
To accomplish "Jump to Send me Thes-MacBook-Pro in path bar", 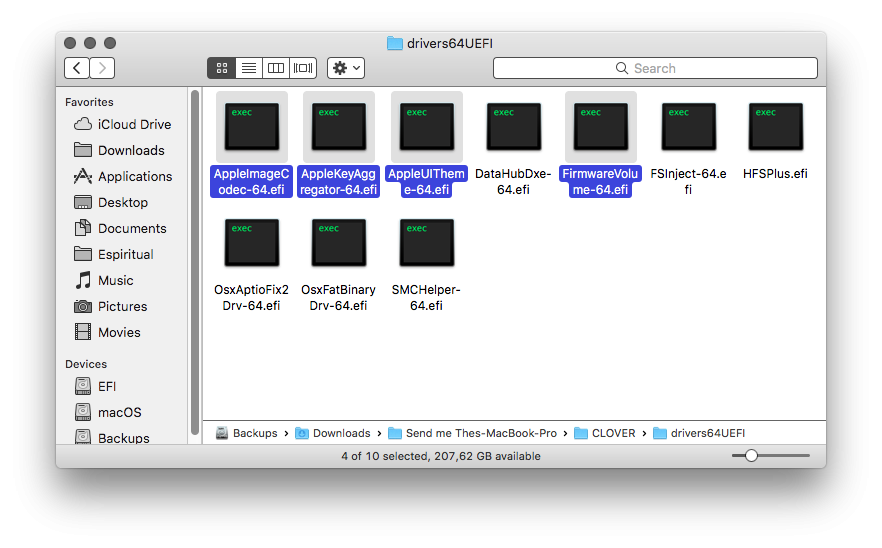I will tap(472, 433).
